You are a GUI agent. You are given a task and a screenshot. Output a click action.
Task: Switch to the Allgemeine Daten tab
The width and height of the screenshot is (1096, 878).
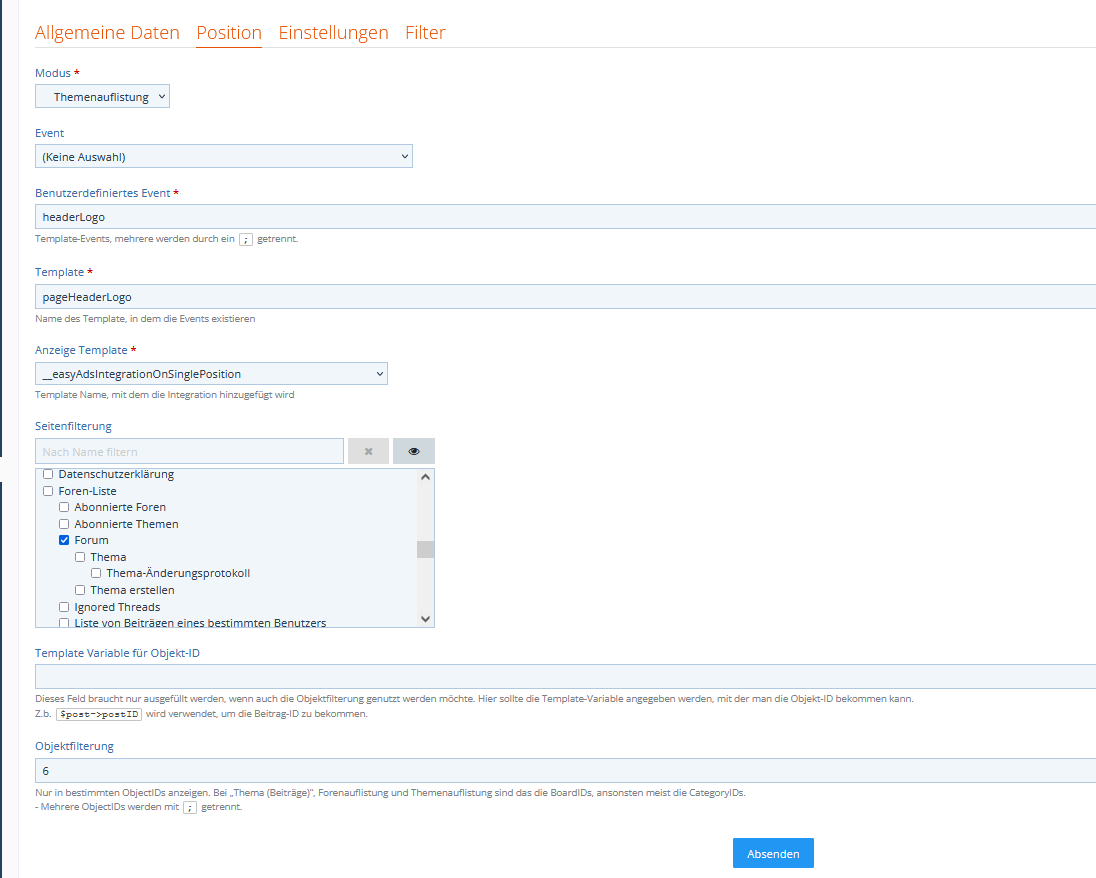[x=107, y=32]
